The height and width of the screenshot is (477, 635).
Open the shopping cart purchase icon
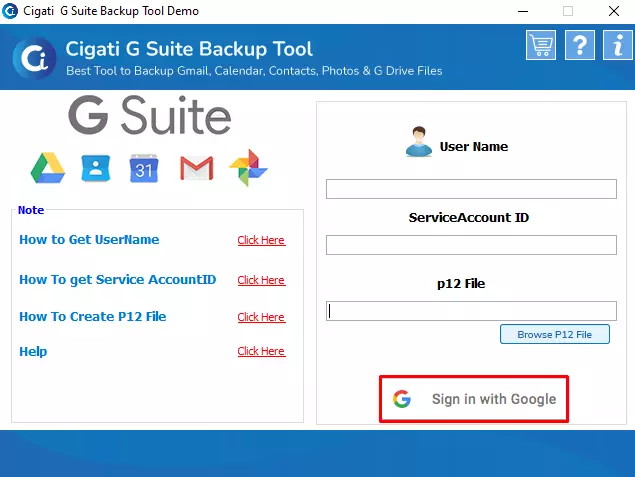click(541, 45)
